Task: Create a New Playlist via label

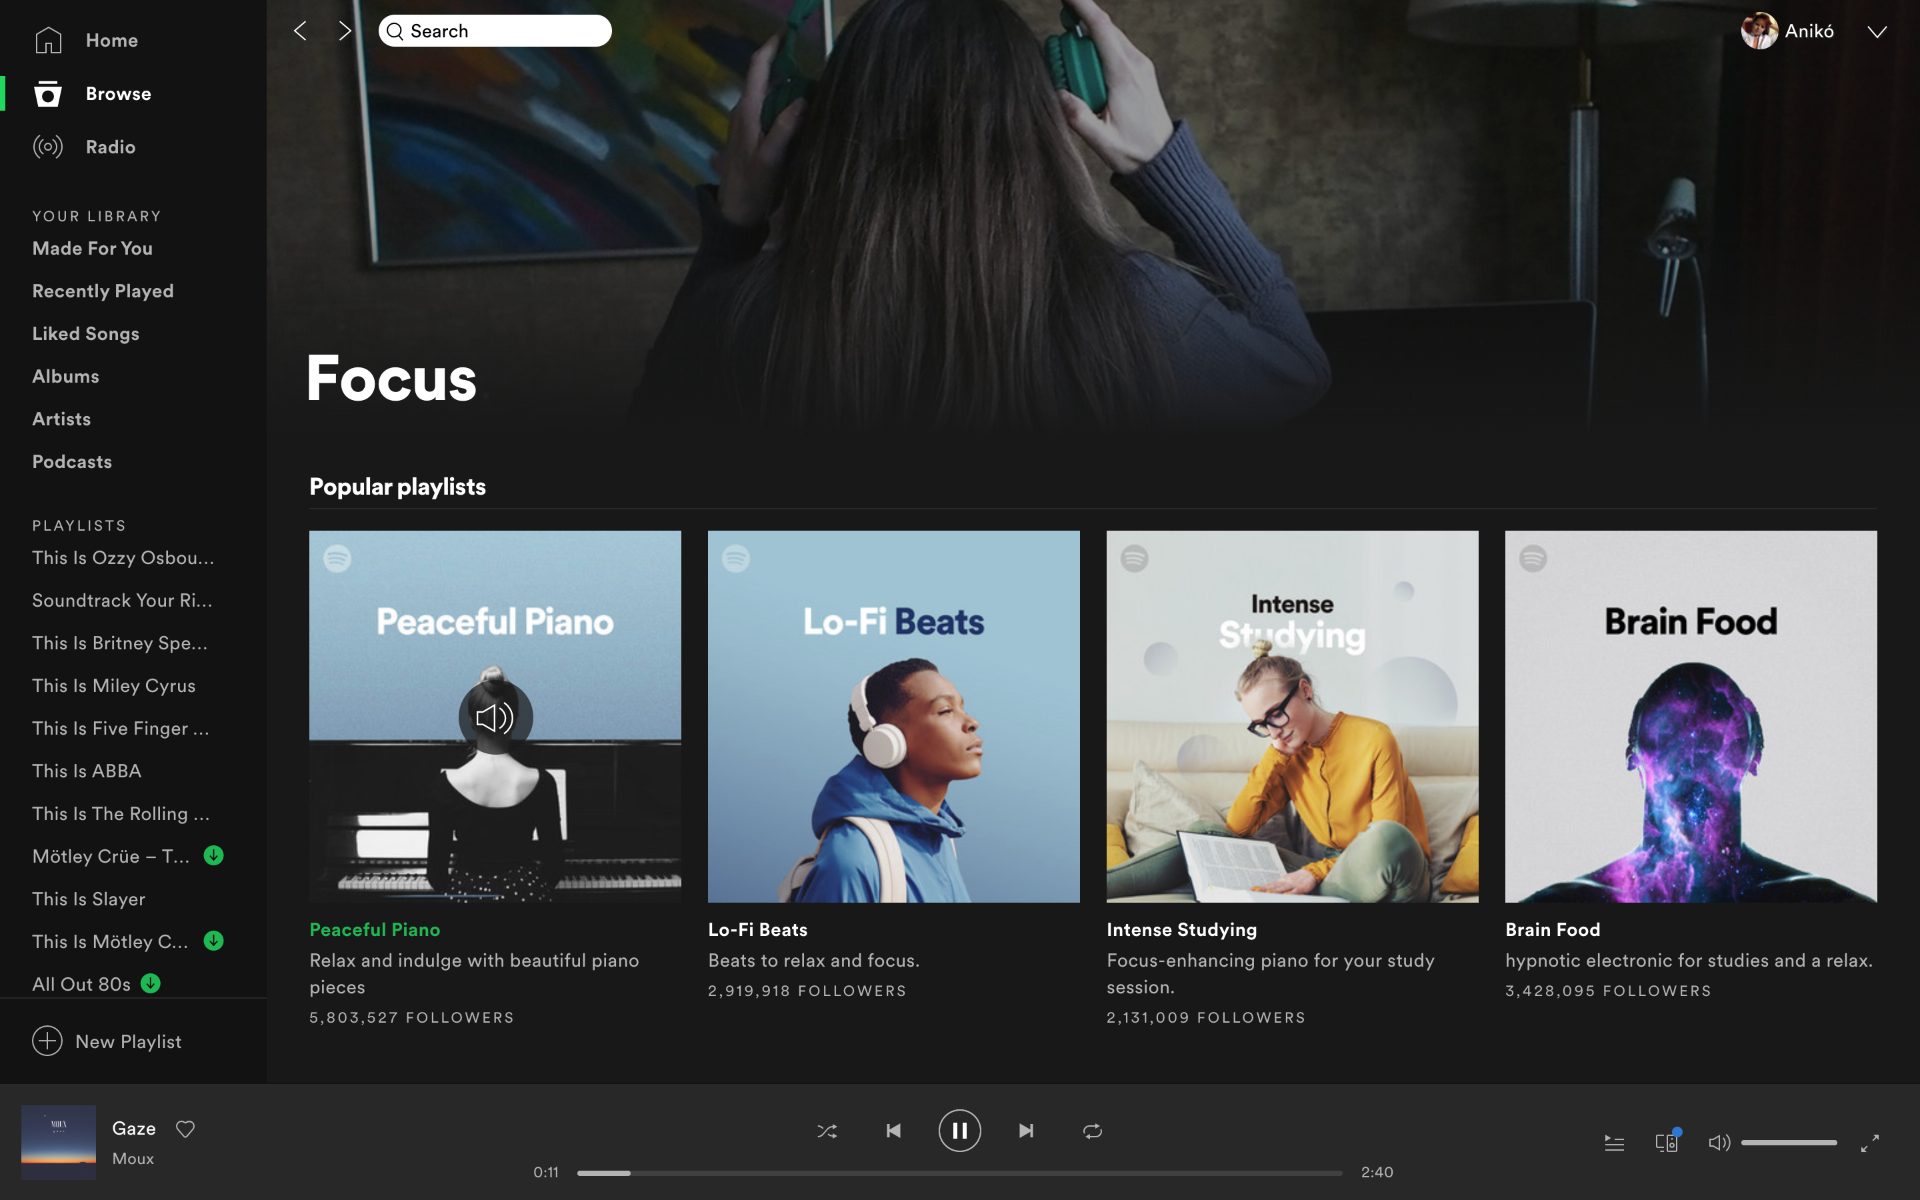Action: [x=129, y=1042]
